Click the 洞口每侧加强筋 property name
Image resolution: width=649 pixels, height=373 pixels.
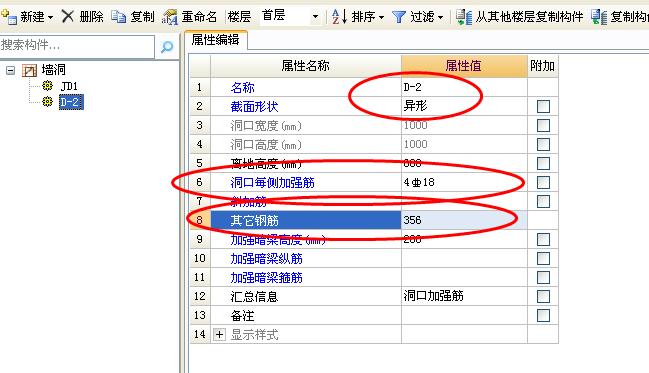click(272, 183)
